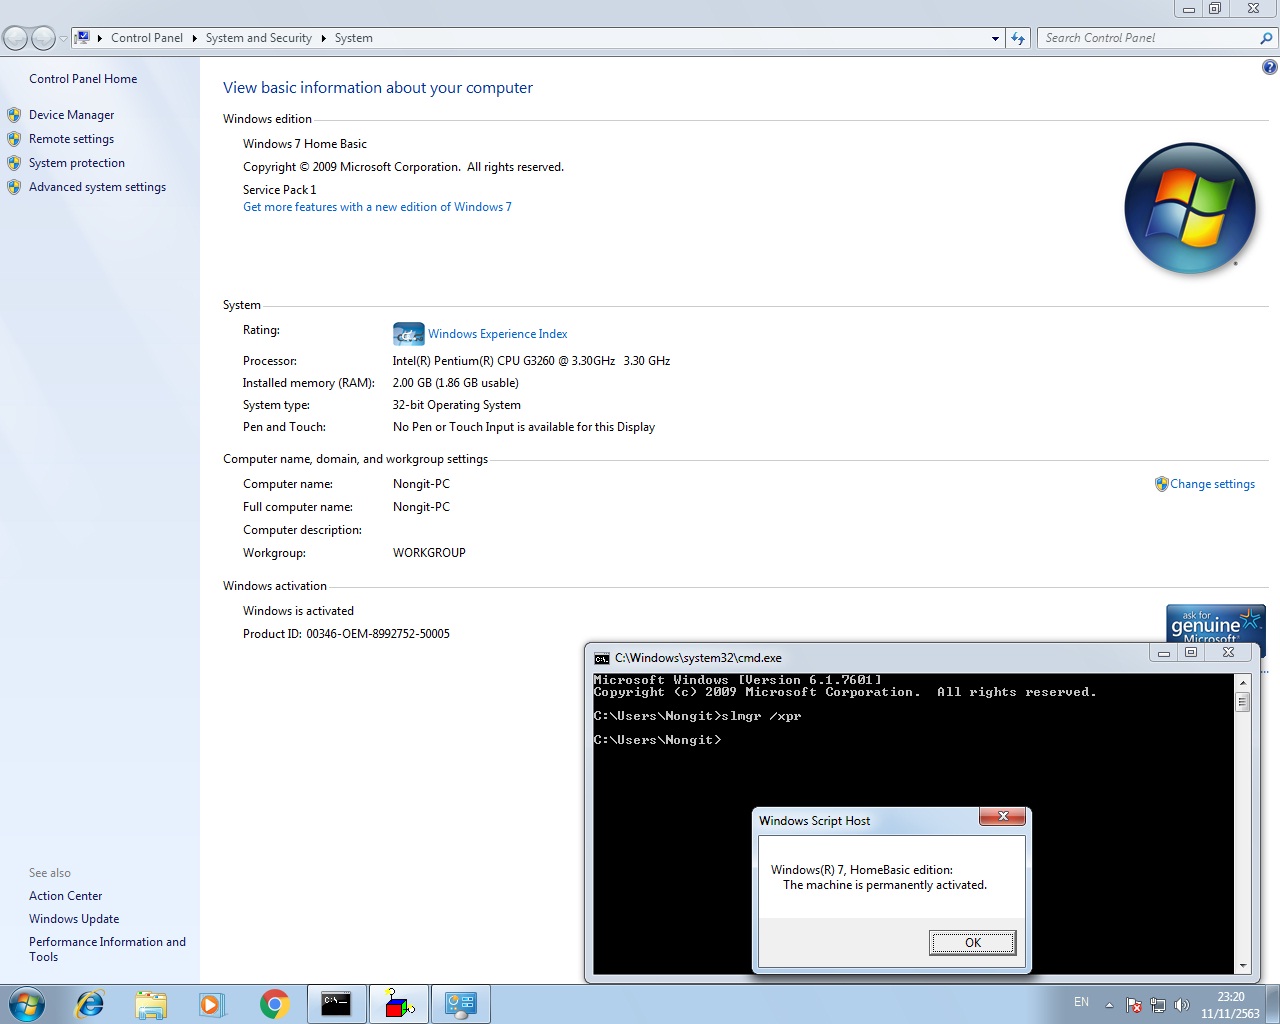Click the shield icon beside Remote settings
Screen dimensions: 1280x1024
pyautogui.click(x=14, y=139)
